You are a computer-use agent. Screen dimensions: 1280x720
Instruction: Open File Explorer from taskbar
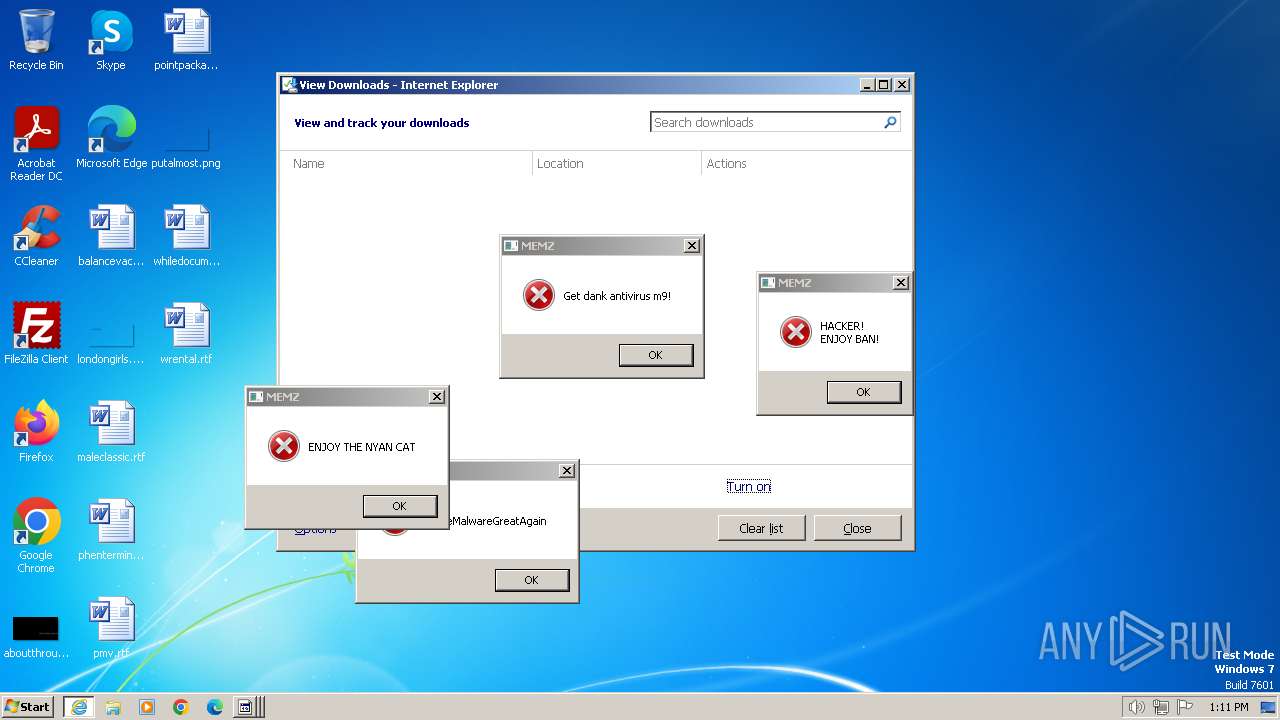pyautogui.click(x=113, y=707)
